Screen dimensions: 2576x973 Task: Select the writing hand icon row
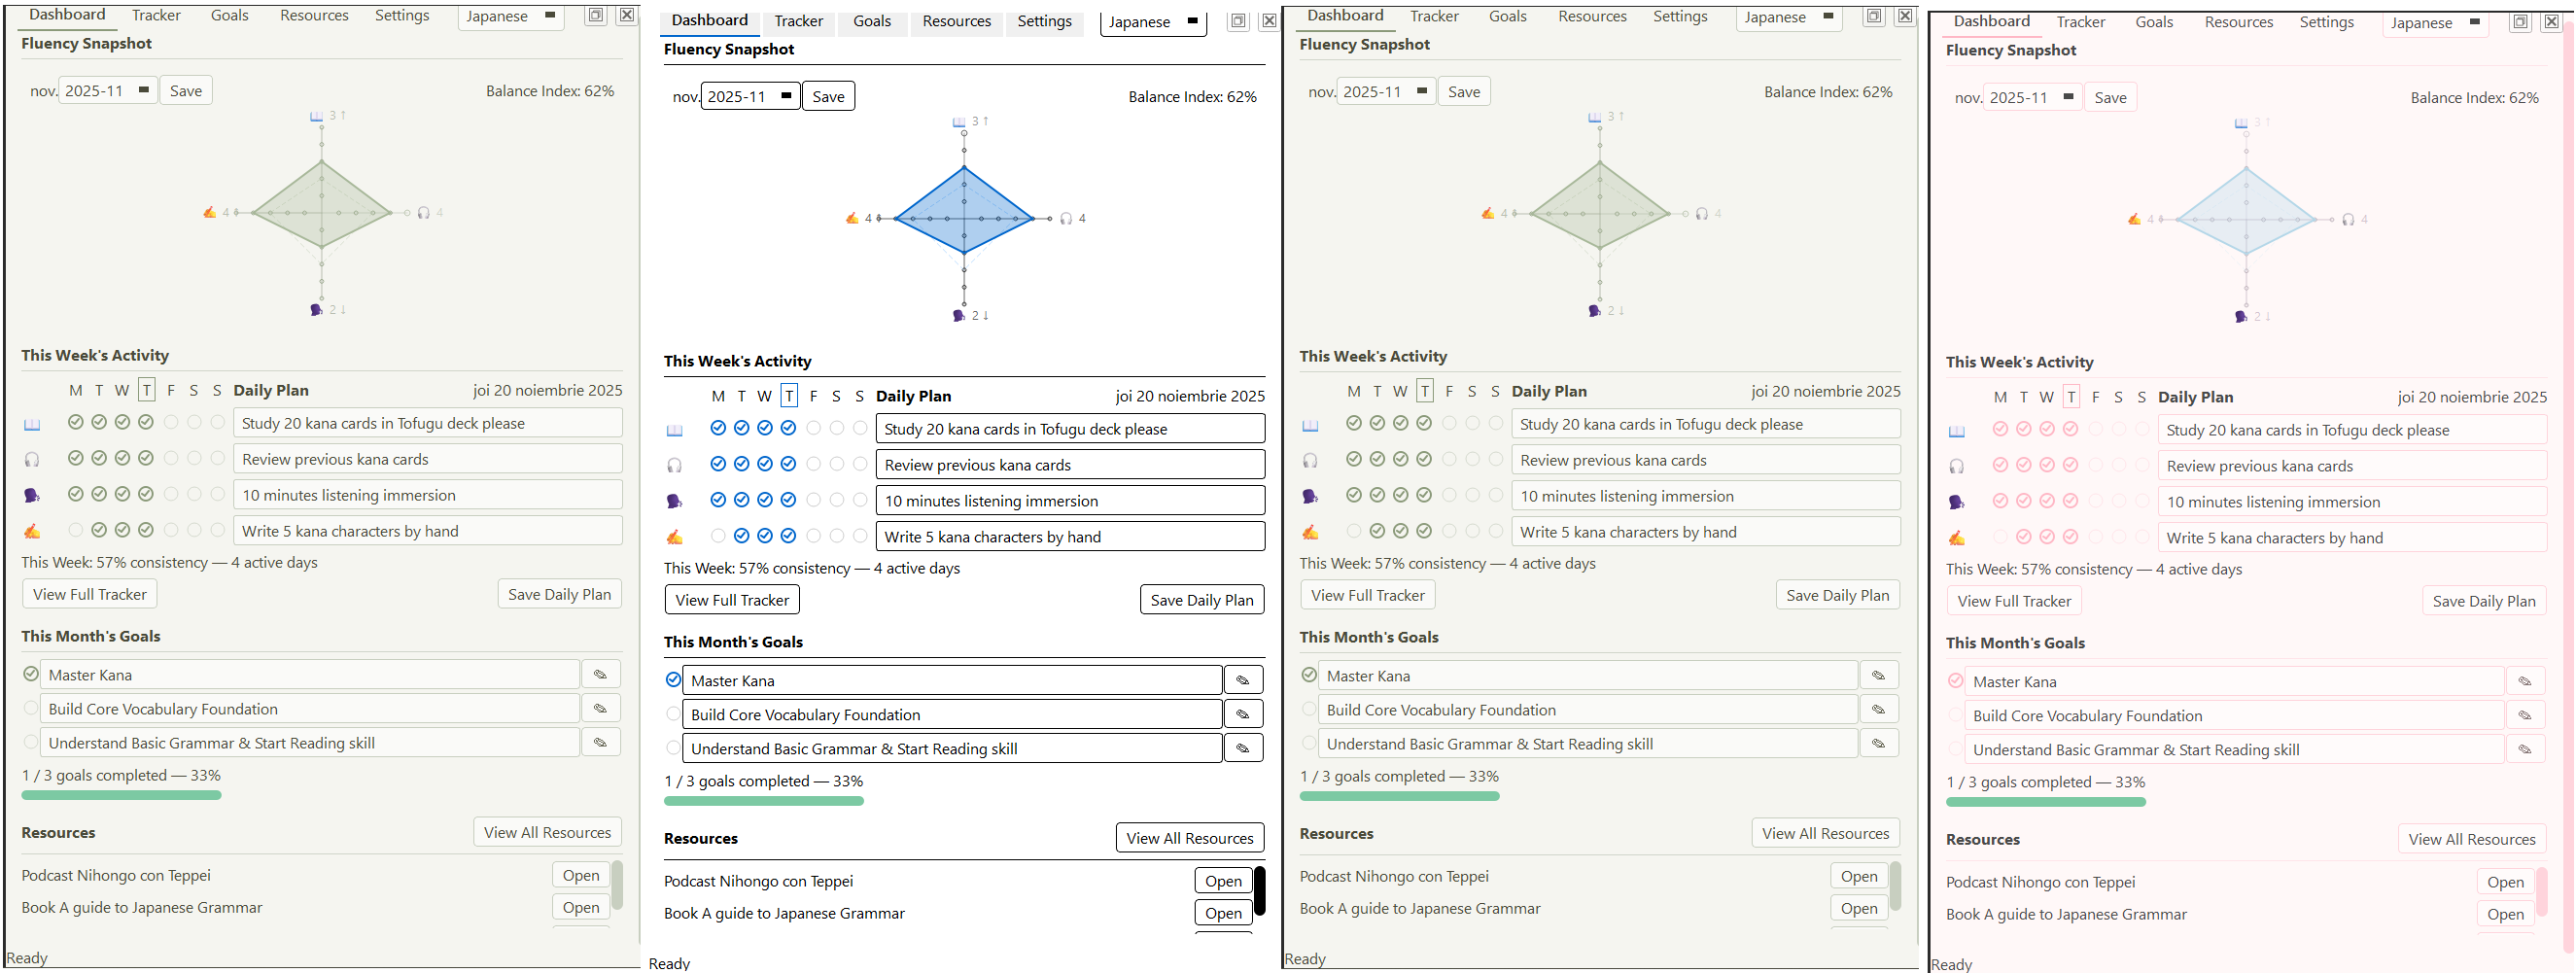point(31,530)
